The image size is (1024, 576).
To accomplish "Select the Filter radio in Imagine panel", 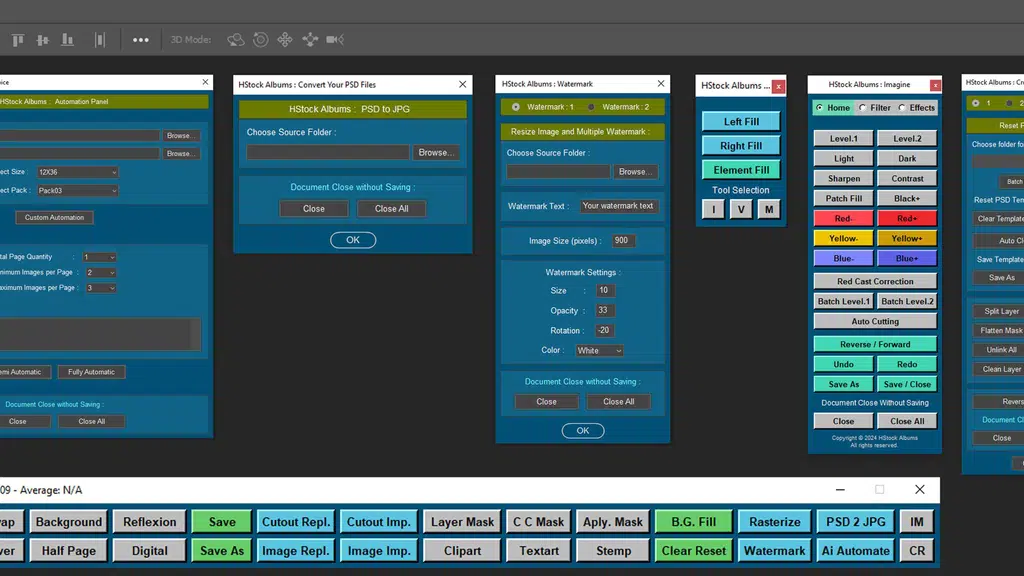I will coord(863,108).
